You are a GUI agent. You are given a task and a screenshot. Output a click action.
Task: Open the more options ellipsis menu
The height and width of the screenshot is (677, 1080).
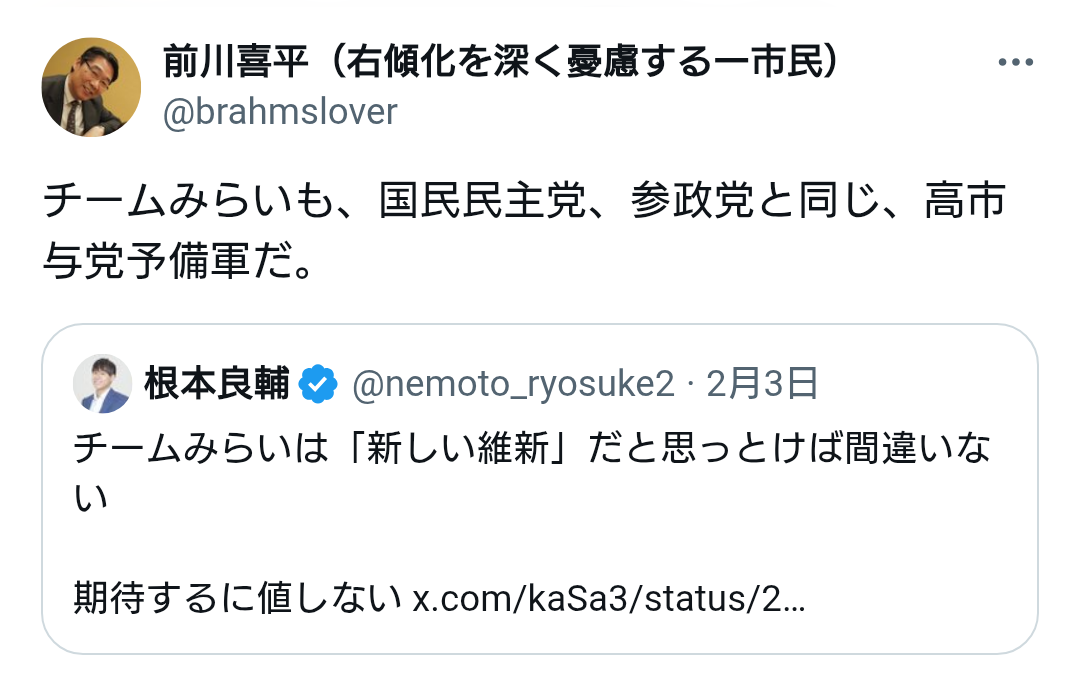pos(1015,63)
